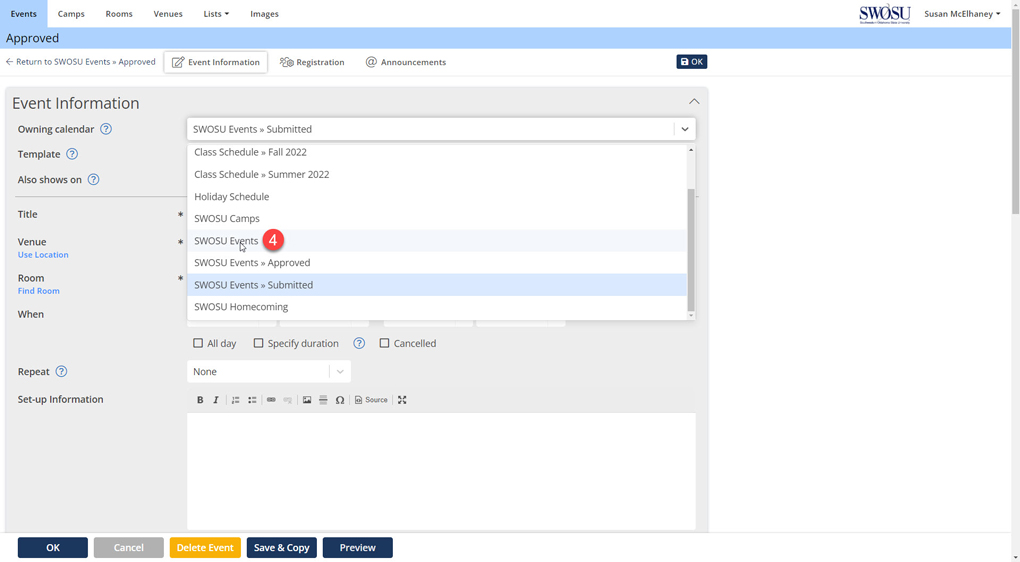
Task: Click the save OK button in top bar
Action: coord(691,62)
